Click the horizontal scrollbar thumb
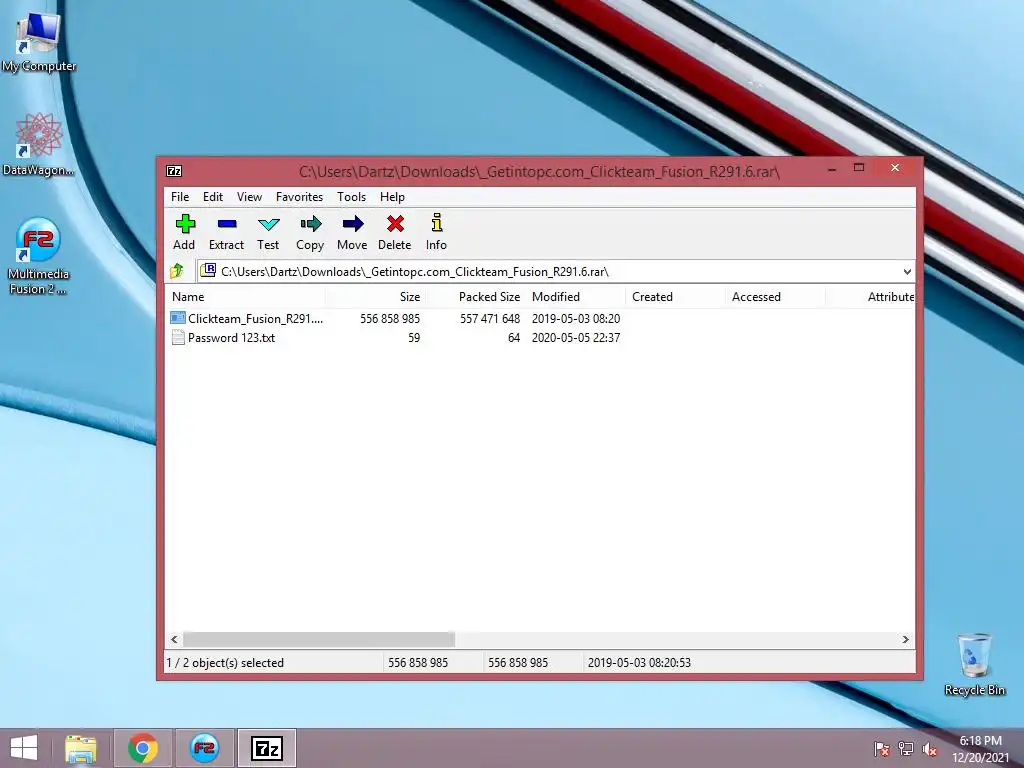The width and height of the screenshot is (1024, 768). [x=319, y=639]
